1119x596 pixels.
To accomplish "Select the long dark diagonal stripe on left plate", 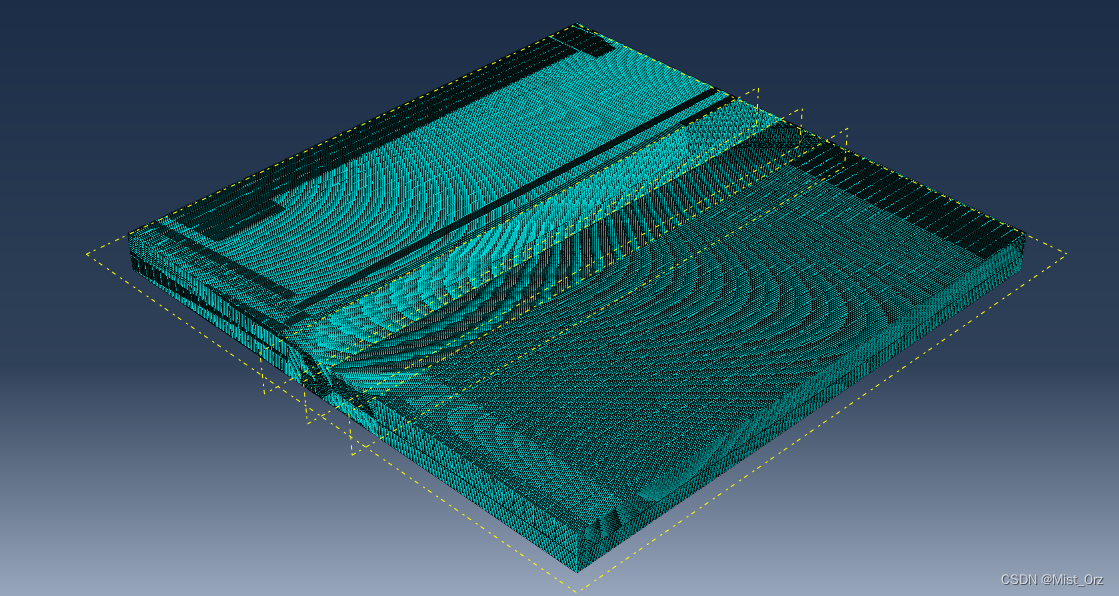I will tap(510, 198).
